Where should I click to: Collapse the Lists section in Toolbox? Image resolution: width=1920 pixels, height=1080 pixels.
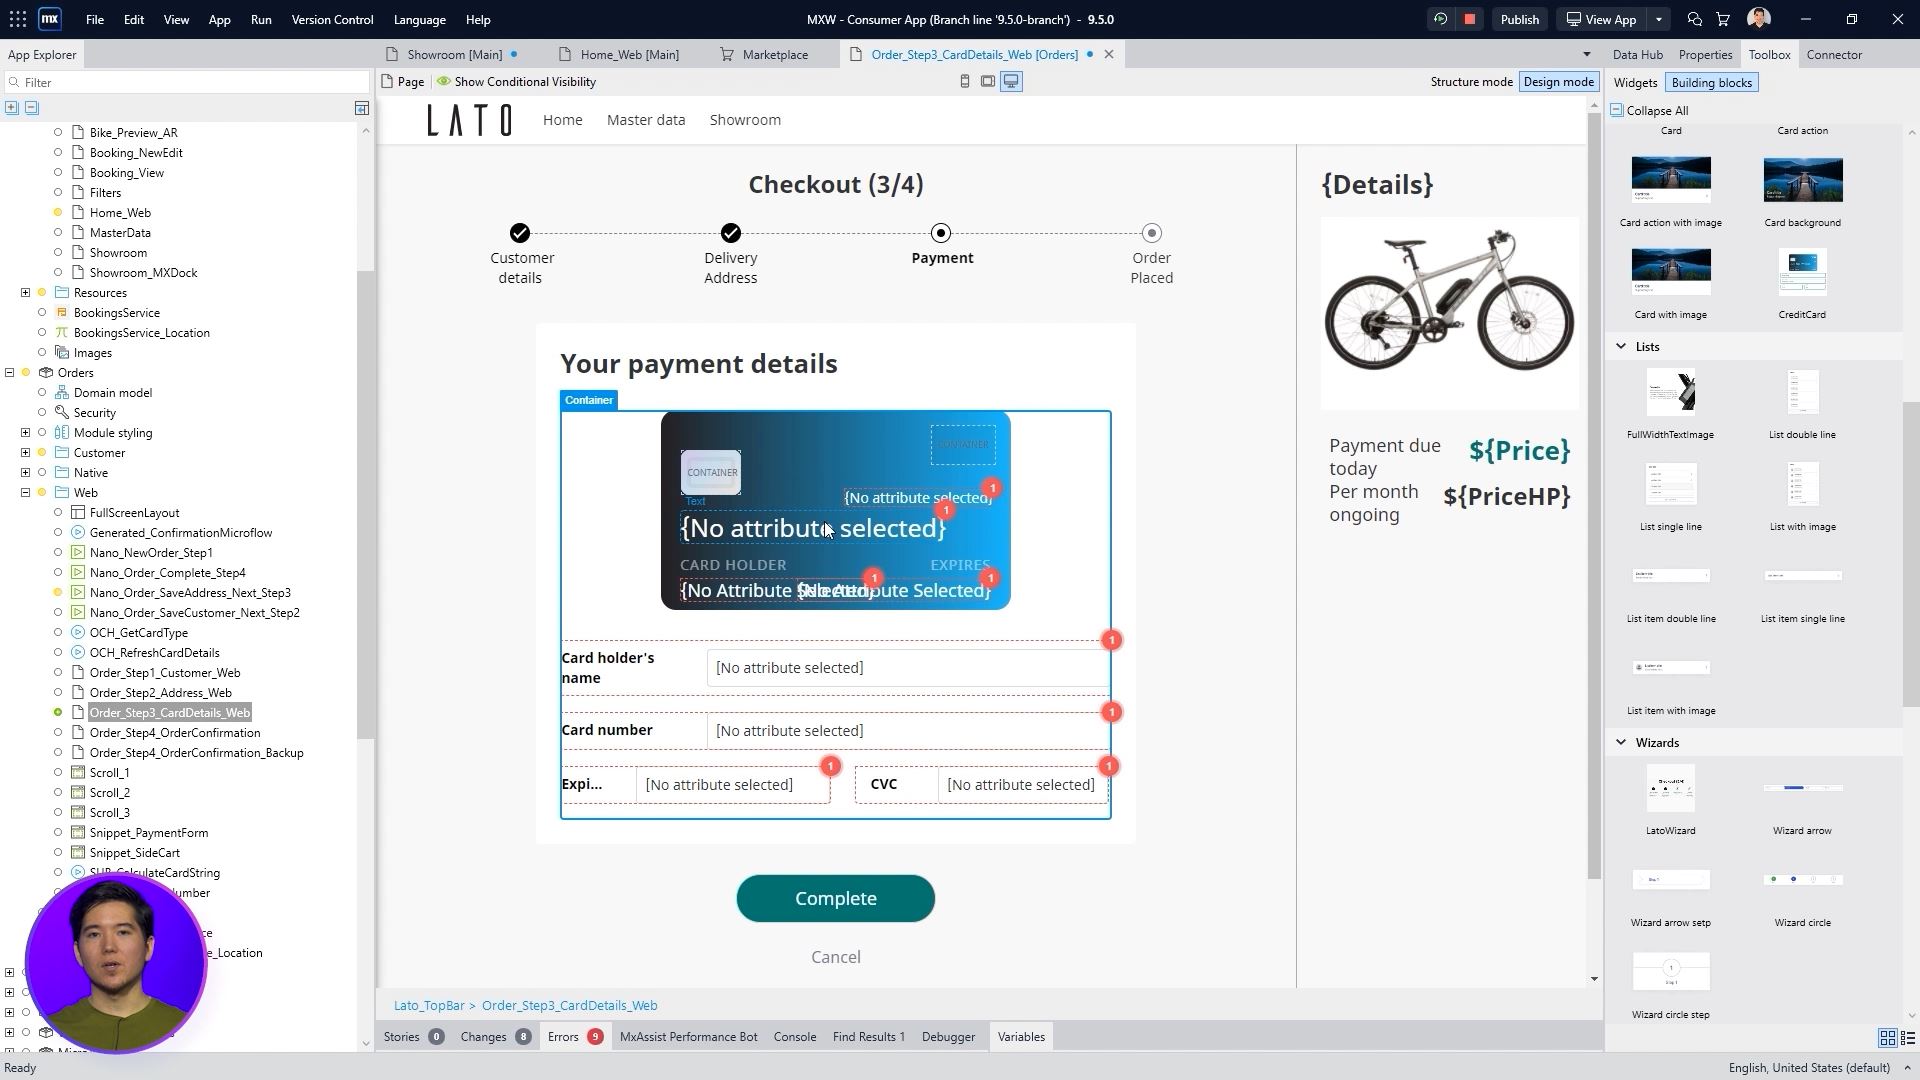pos(1621,347)
